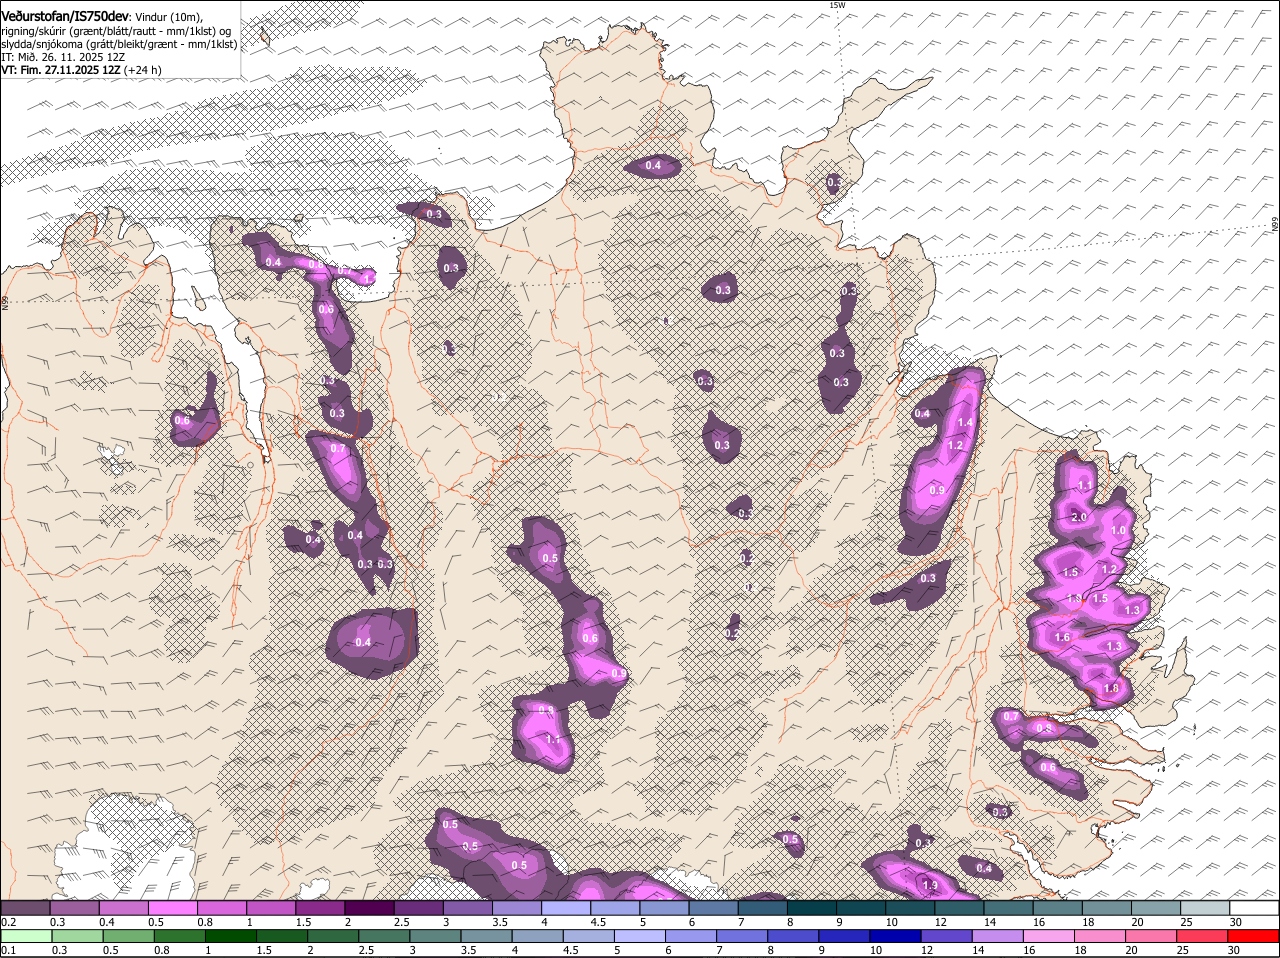Pick the light purple 14 swatch in lower legend

tap(999, 936)
